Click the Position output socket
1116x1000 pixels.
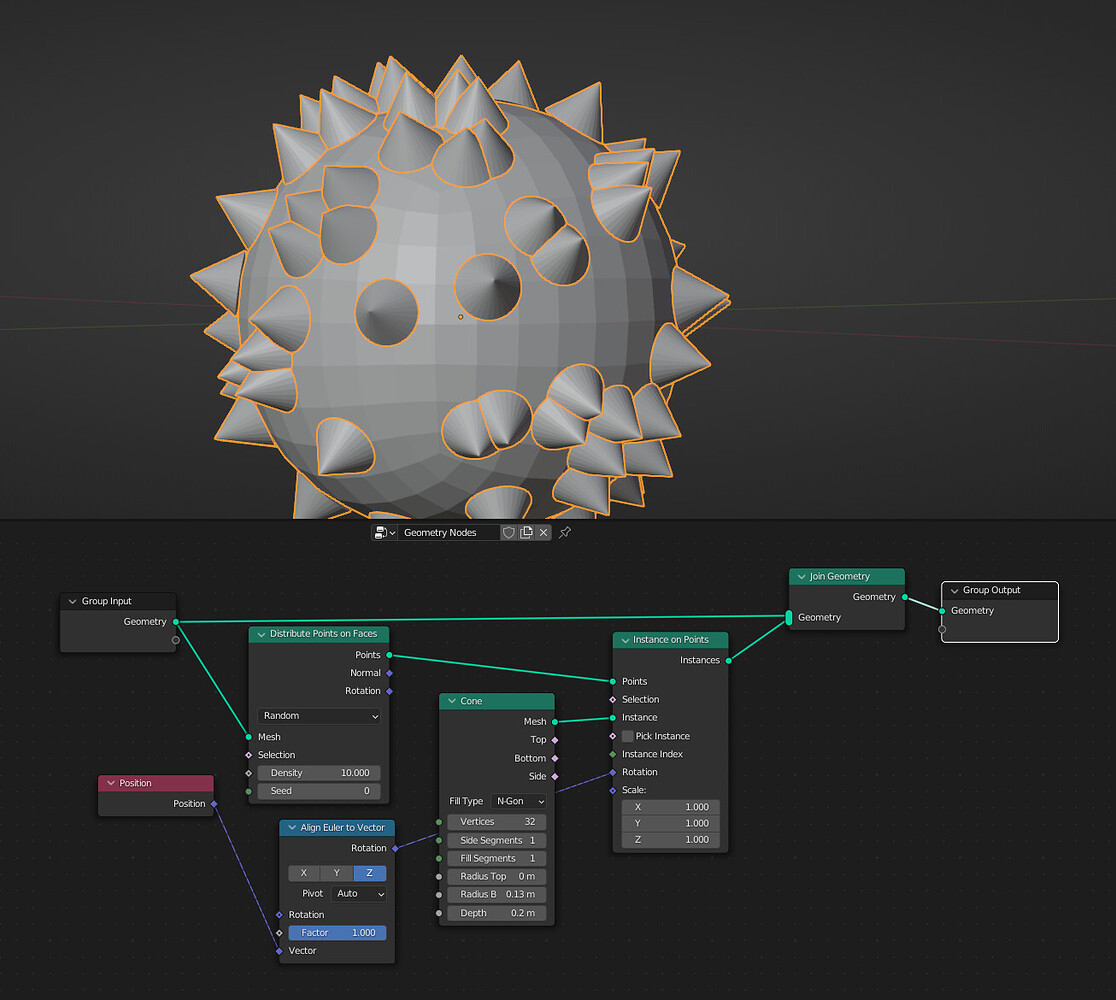pos(214,804)
